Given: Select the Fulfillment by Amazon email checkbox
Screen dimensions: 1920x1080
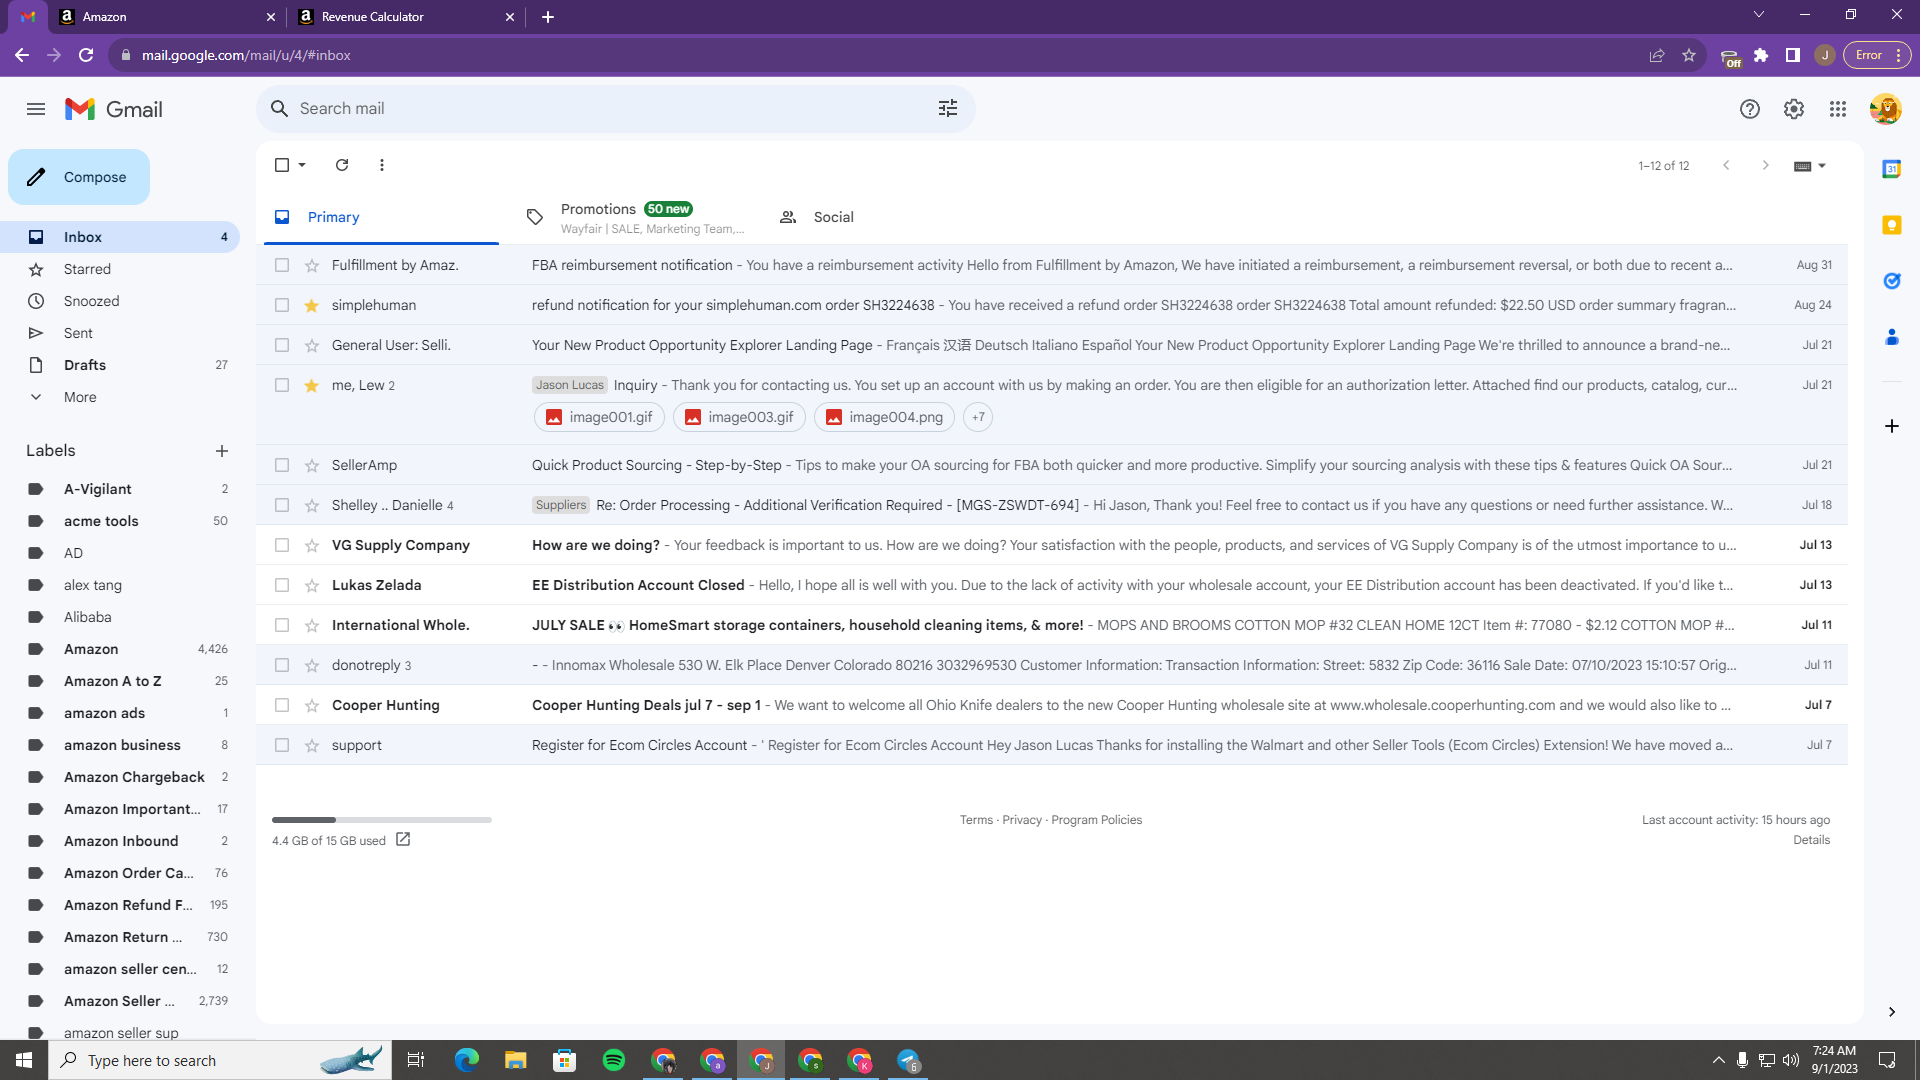Looking at the screenshot, I should point(282,265).
